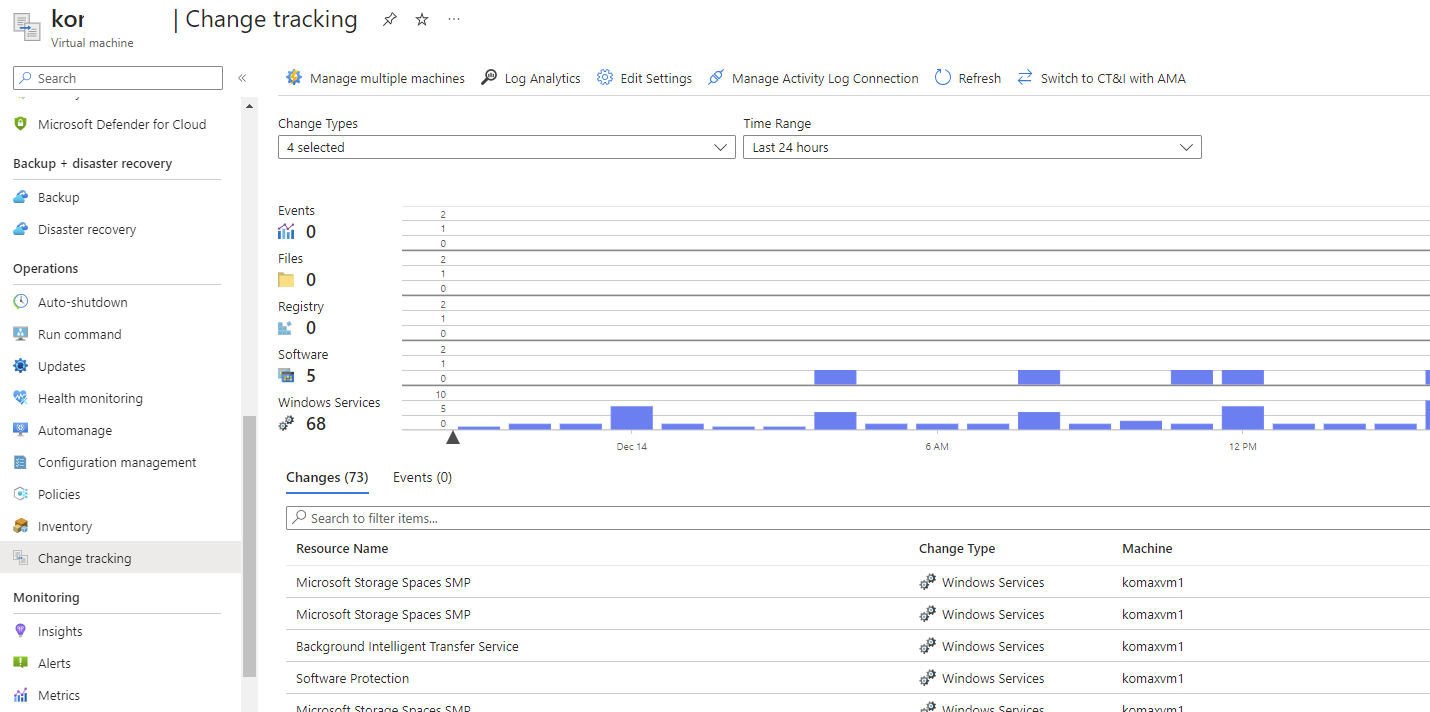Open Change tracking in sidebar

(121, 558)
